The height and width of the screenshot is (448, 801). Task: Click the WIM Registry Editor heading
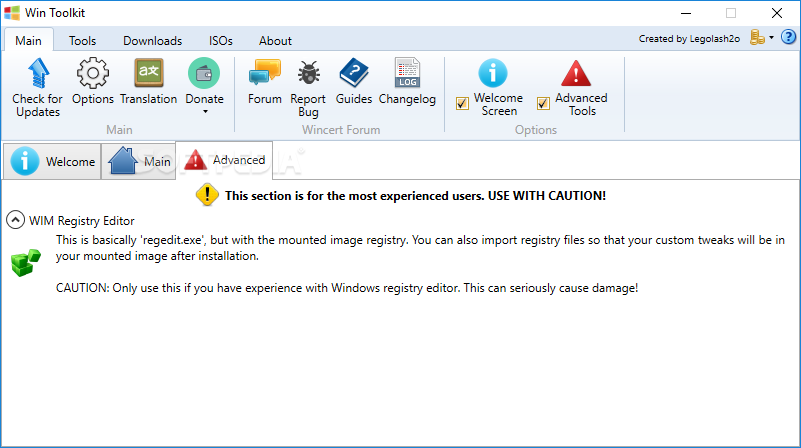[82, 221]
